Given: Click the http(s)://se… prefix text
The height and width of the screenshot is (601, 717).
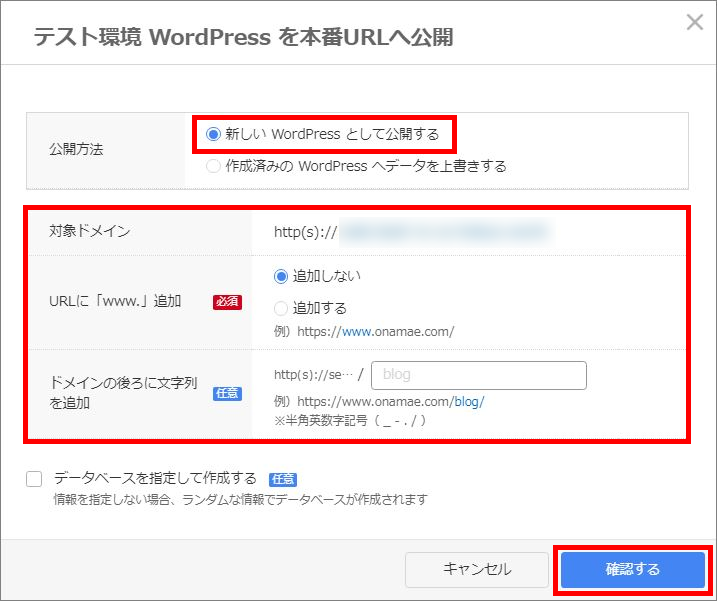Looking at the screenshot, I should click(314, 375).
